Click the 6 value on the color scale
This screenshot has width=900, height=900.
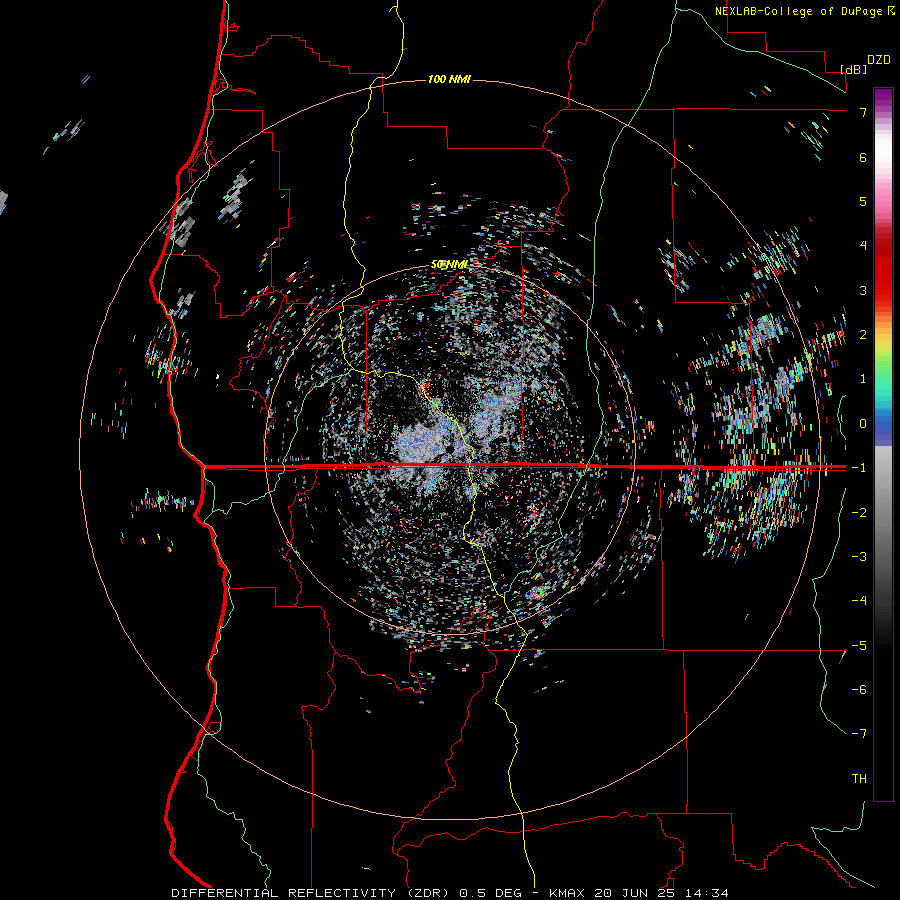863,157
